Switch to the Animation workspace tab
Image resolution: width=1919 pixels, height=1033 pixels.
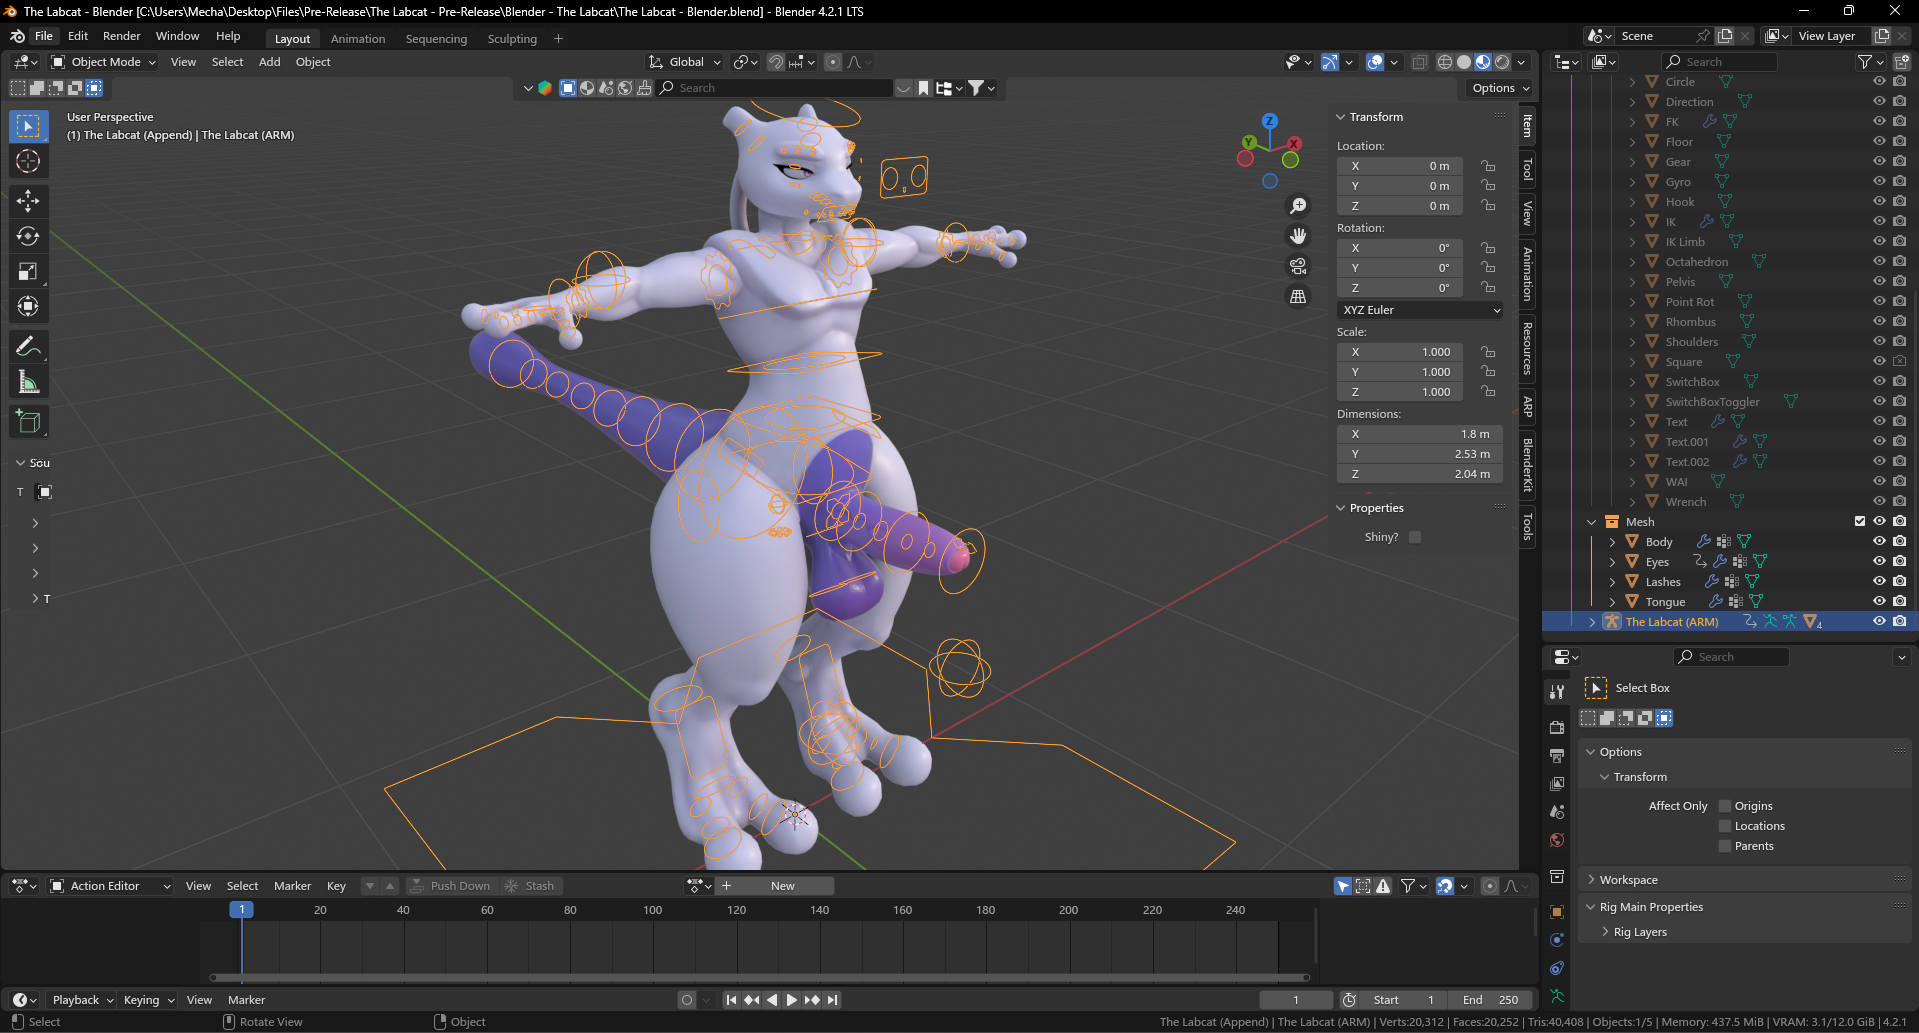click(358, 39)
